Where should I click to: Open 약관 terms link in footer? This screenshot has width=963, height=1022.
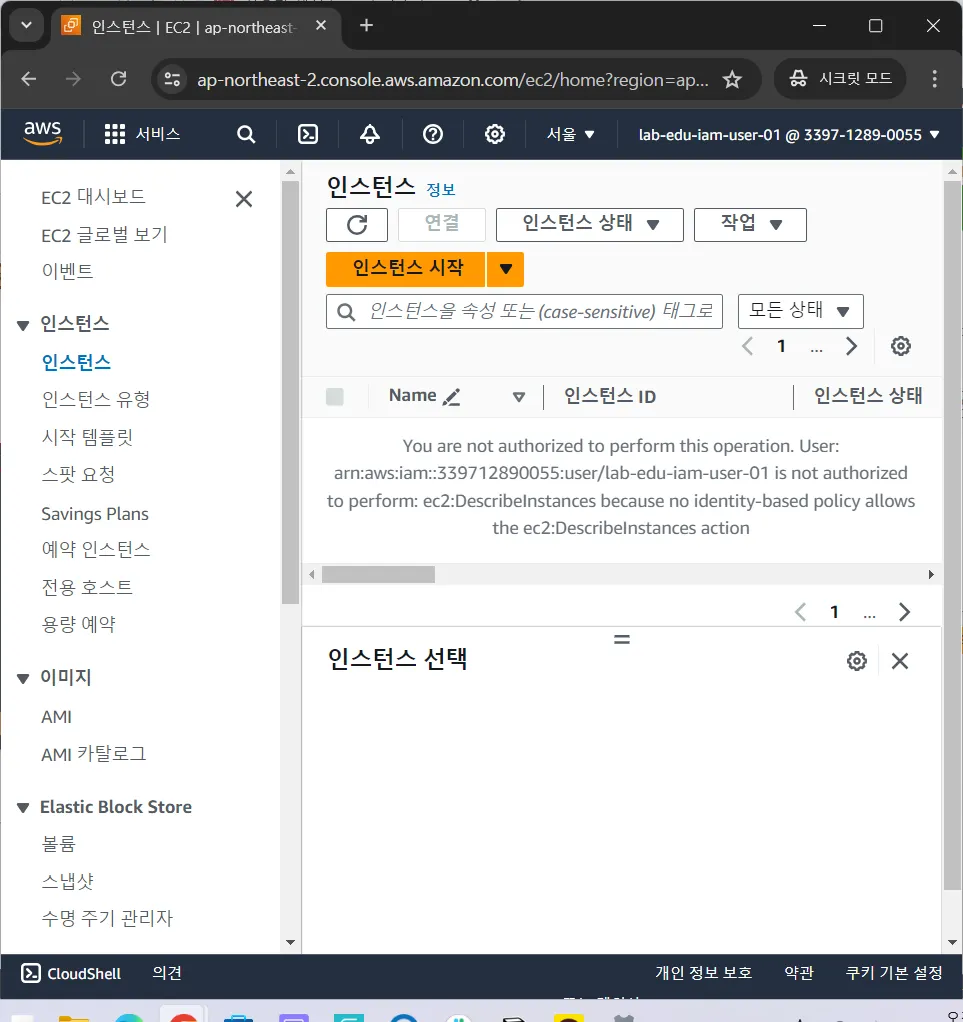point(799,973)
